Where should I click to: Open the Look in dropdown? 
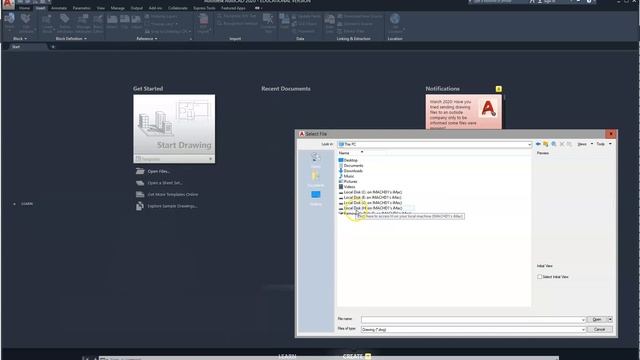click(x=529, y=144)
